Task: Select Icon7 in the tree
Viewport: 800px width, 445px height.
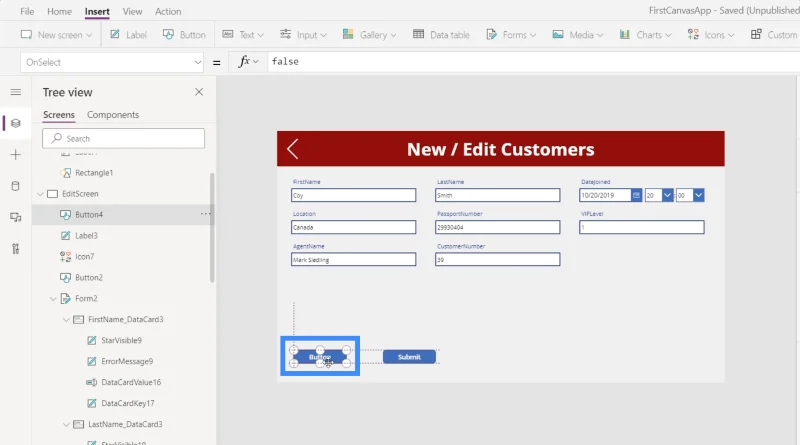Action: pyautogui.click(x=84, y=257)
